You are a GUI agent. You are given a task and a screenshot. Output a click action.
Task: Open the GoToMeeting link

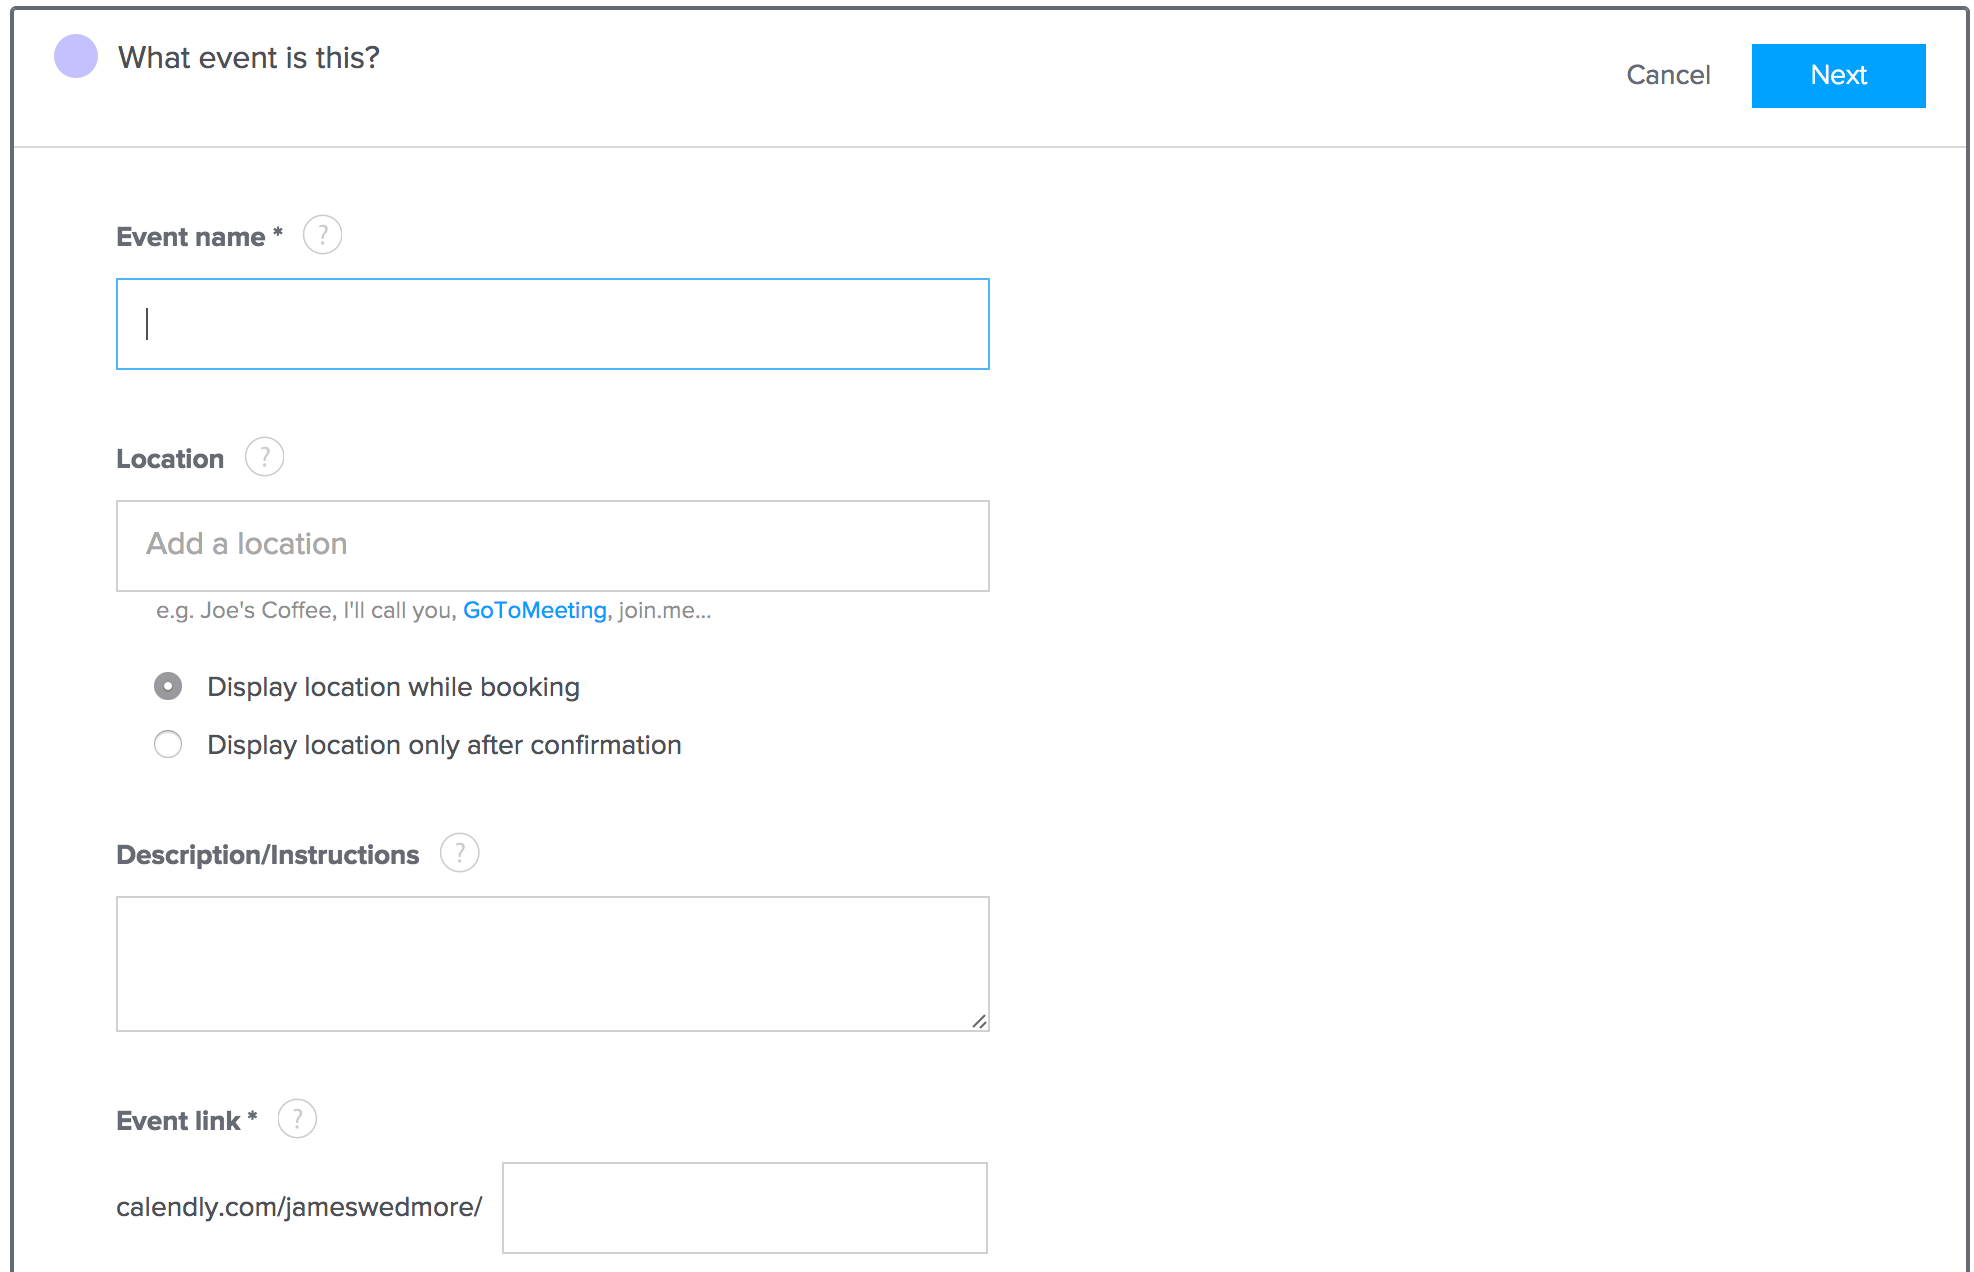click(x=535, y=610)
